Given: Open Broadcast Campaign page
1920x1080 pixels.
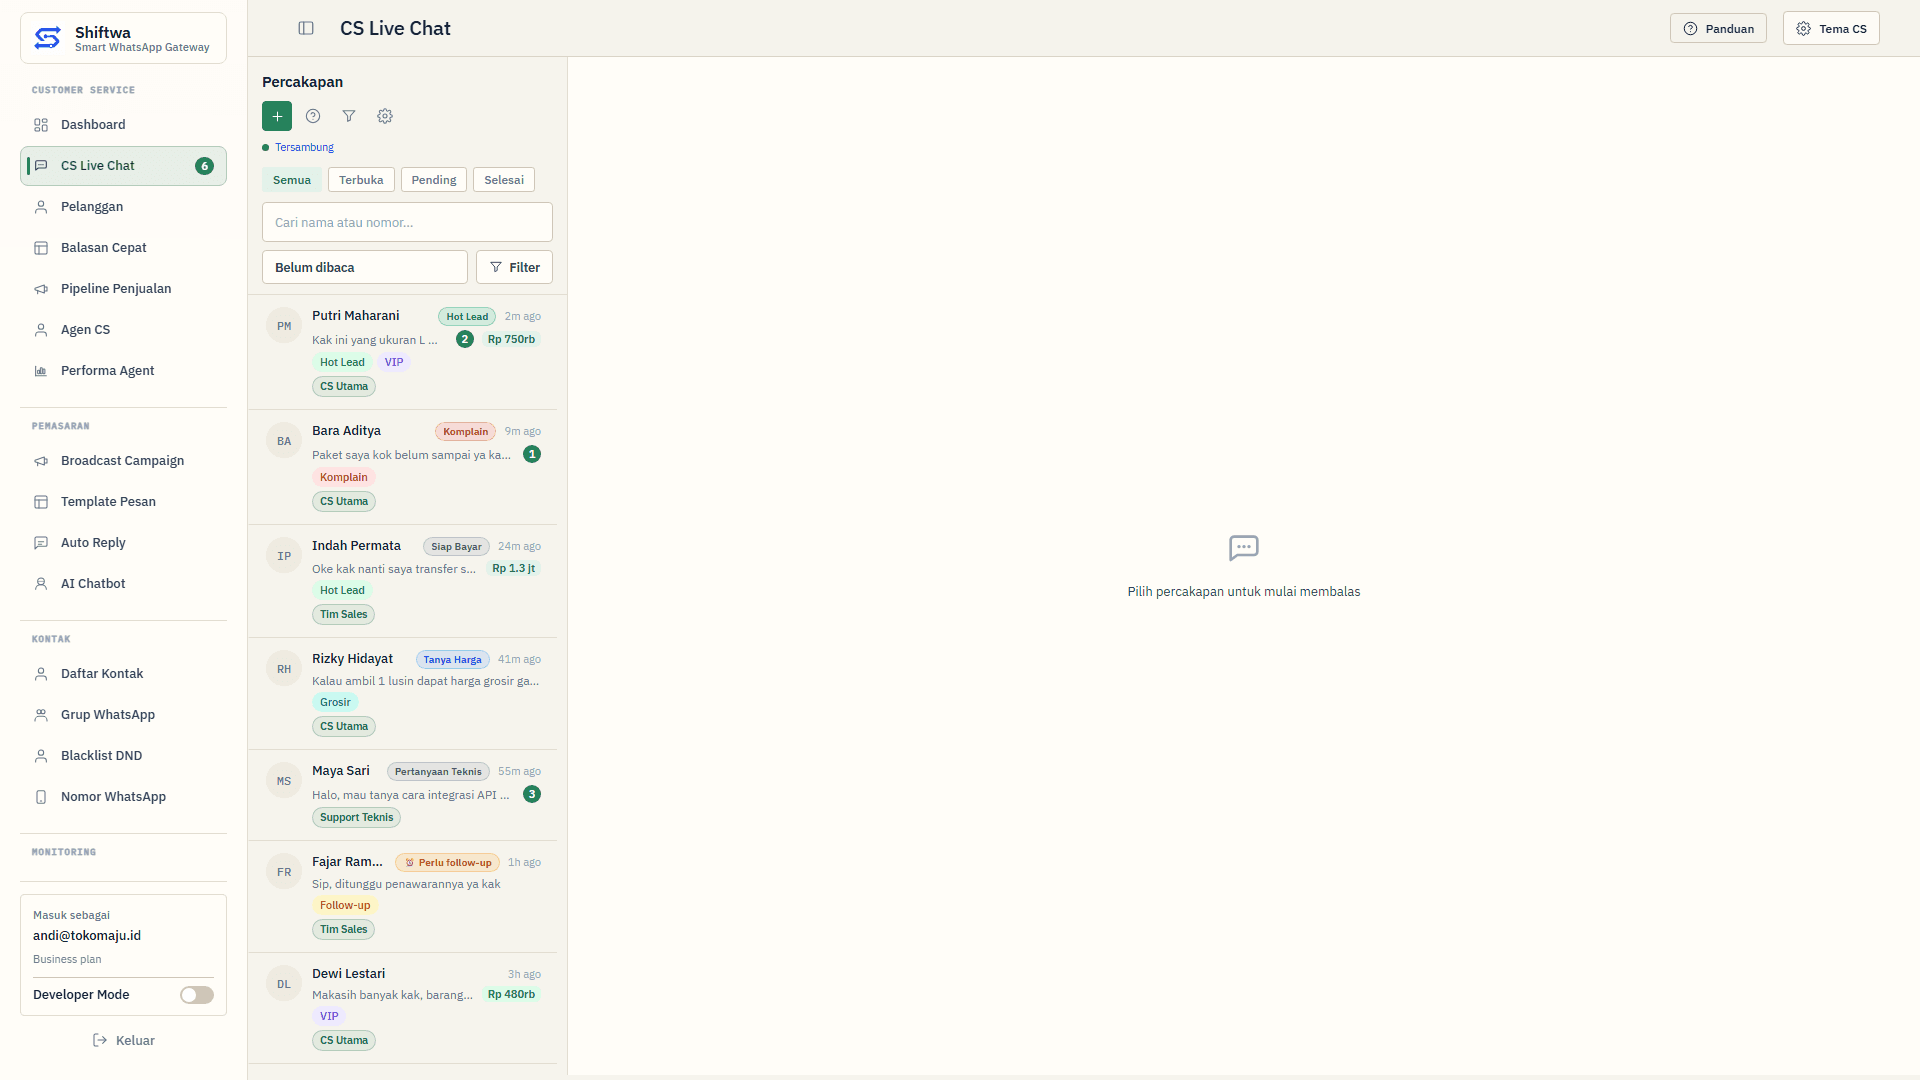Looking at the screenshot, I should coord(123,461).
